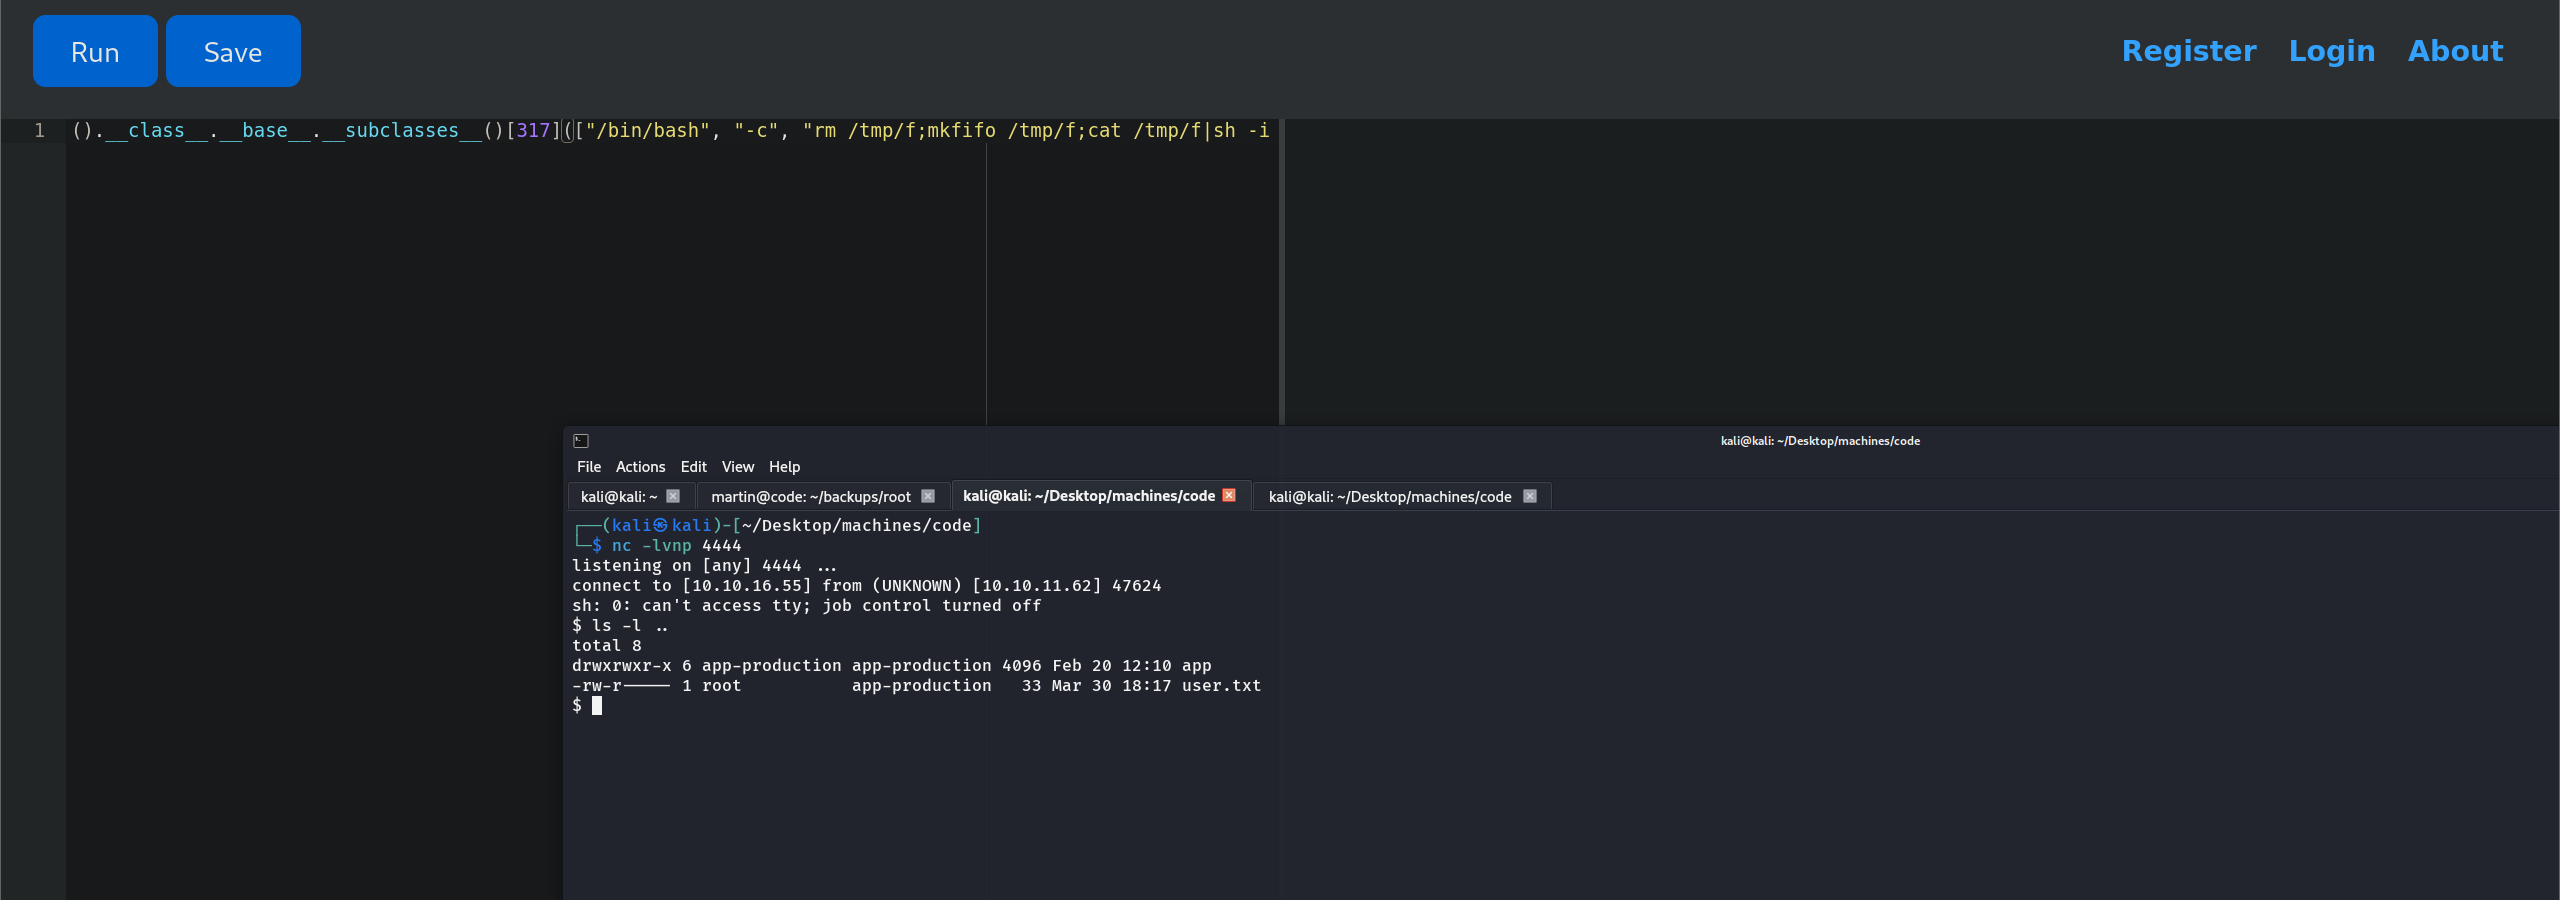Save the current code snippet
The width and height of the screenshot is (2560, 900).
233,51
